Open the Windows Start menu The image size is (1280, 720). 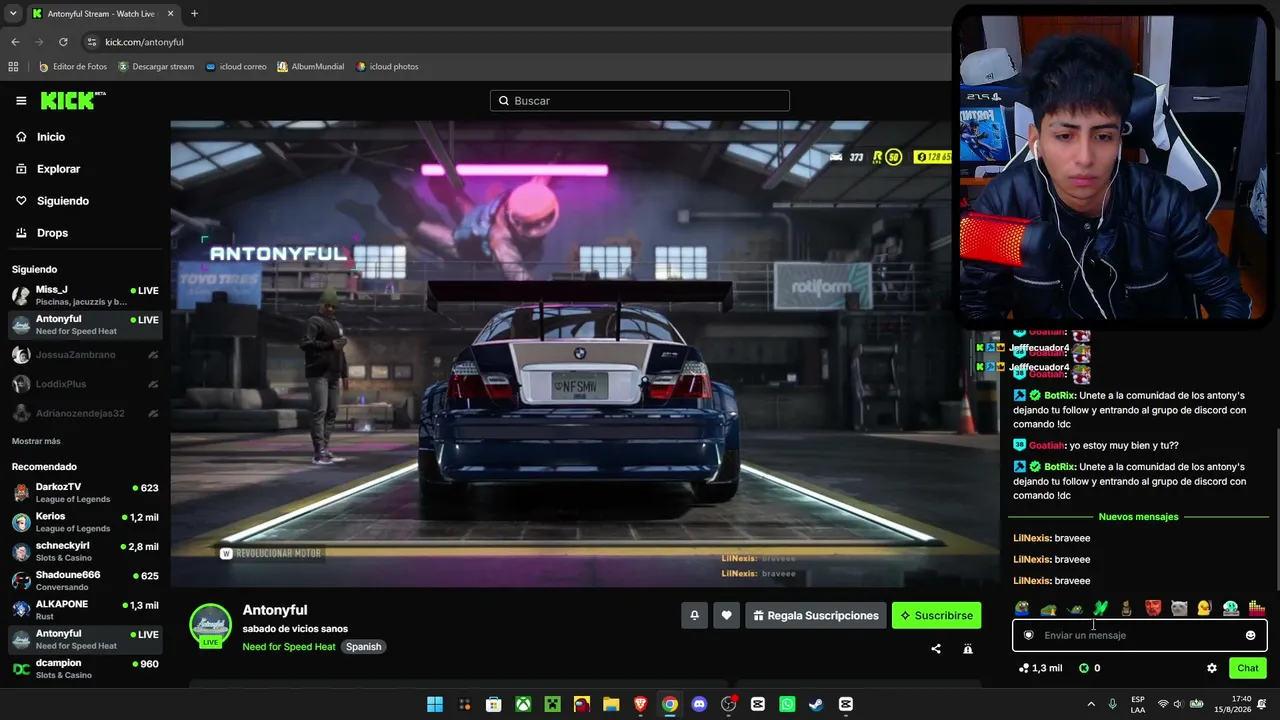435,704
